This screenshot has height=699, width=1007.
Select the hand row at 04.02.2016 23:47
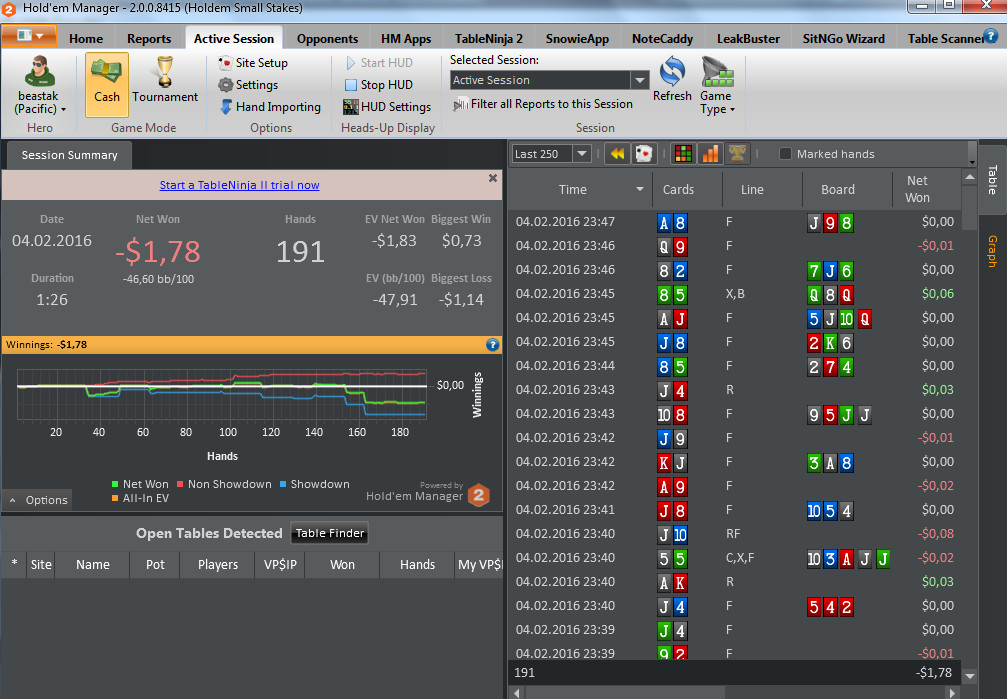[735, 222]
